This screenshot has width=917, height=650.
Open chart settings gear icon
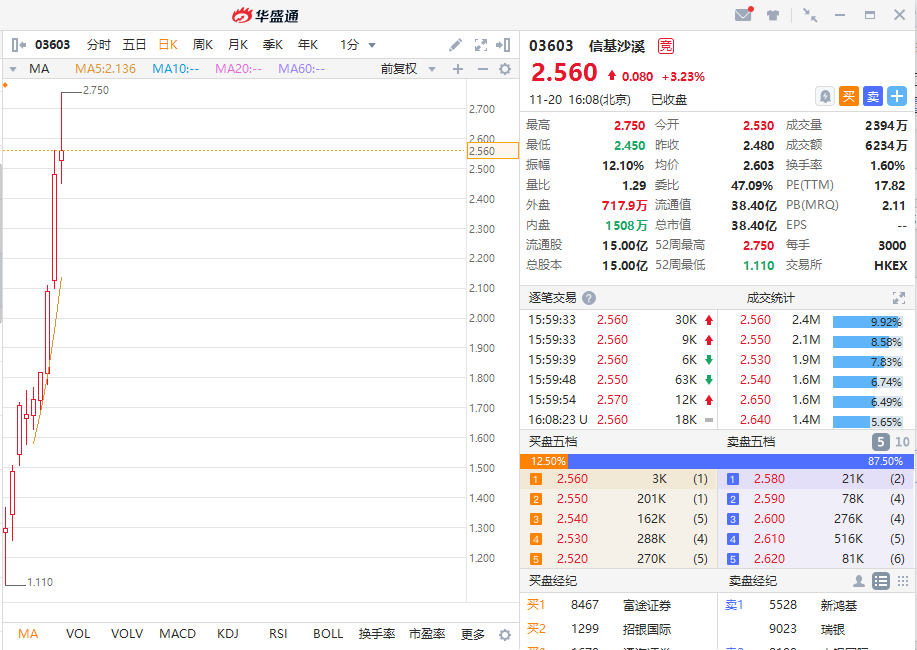point(505,69)
